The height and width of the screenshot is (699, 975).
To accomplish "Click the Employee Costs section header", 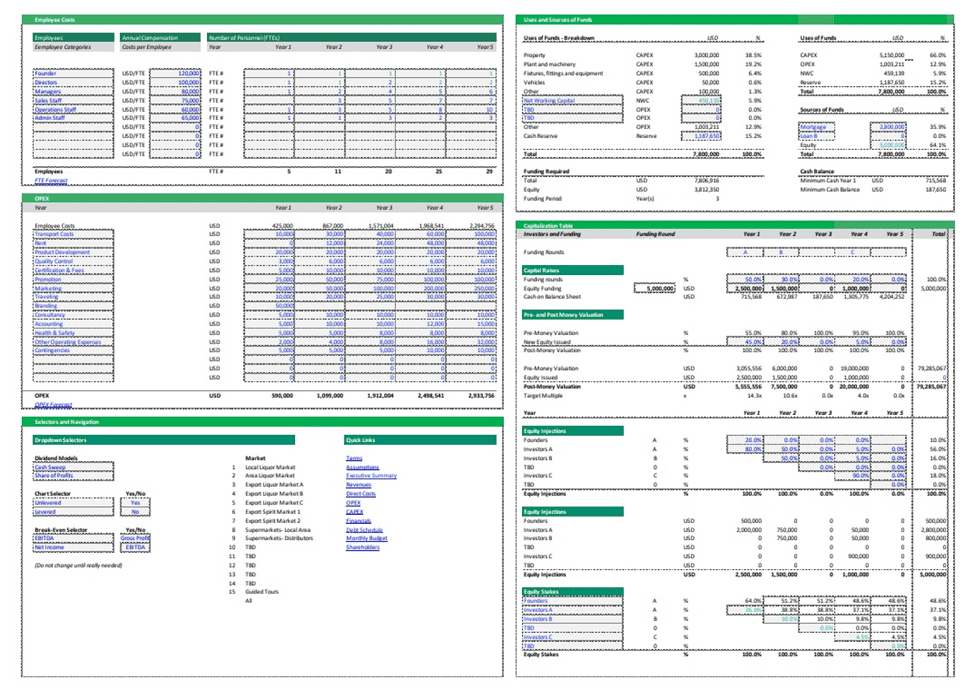I will (262, 20).
